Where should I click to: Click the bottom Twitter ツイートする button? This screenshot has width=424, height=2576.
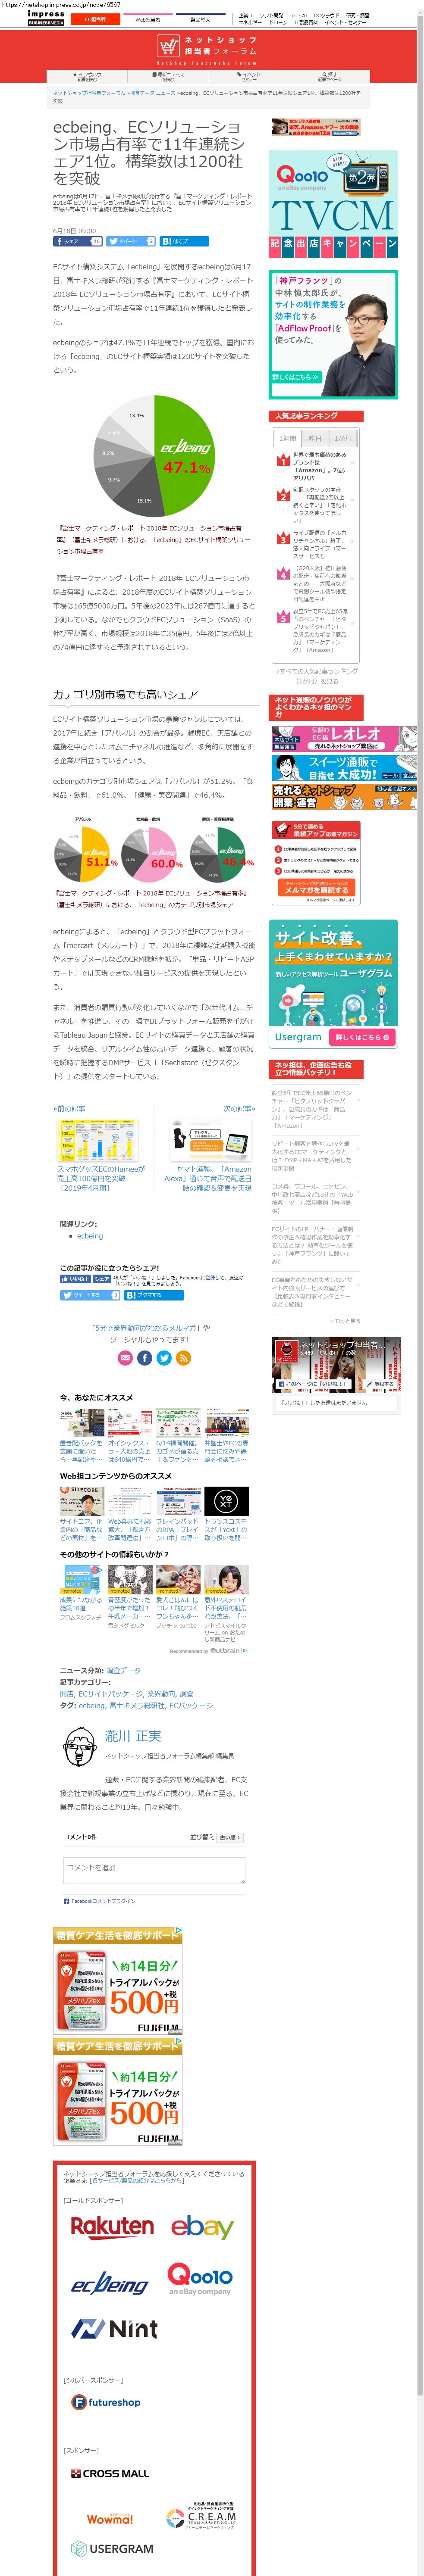[x=90, y=1295]
